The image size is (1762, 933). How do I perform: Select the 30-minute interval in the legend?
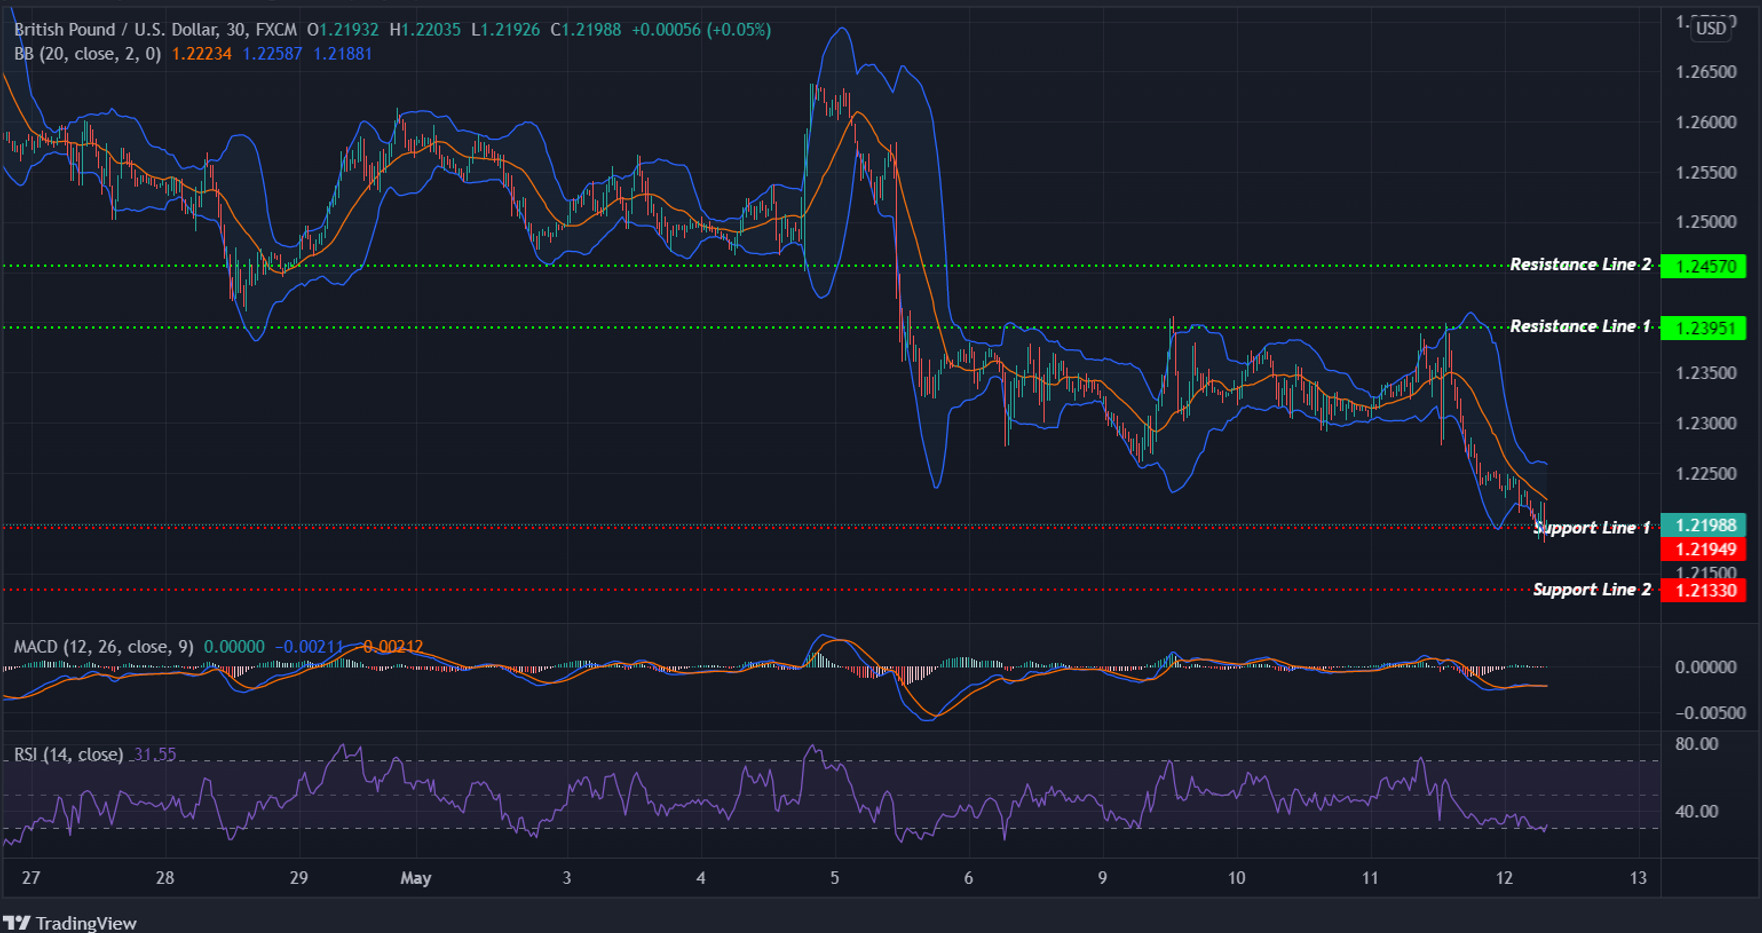(x=234, y=30)
